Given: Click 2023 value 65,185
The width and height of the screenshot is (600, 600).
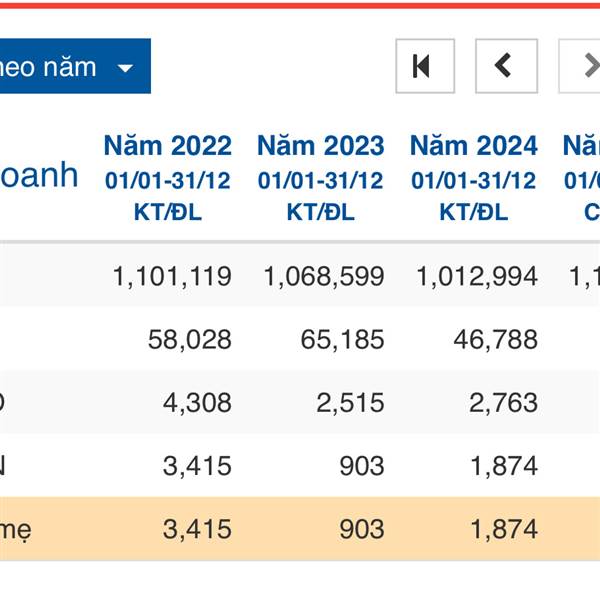Looking at the screenshot, I should pyautogui.click(x=342, y=340).
